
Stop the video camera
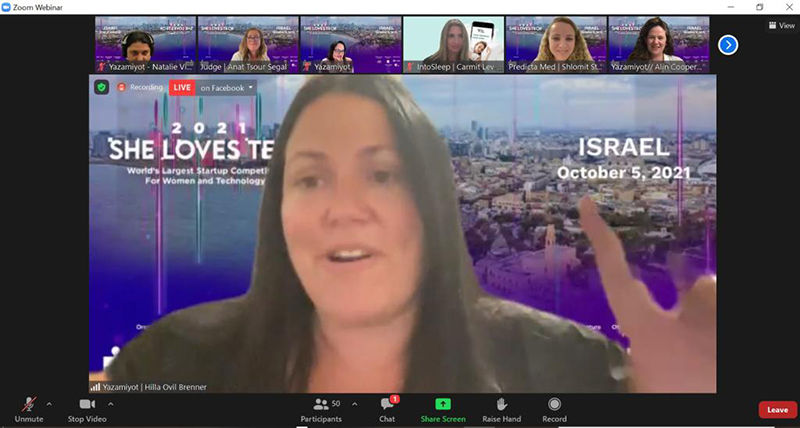pos(87,410)
